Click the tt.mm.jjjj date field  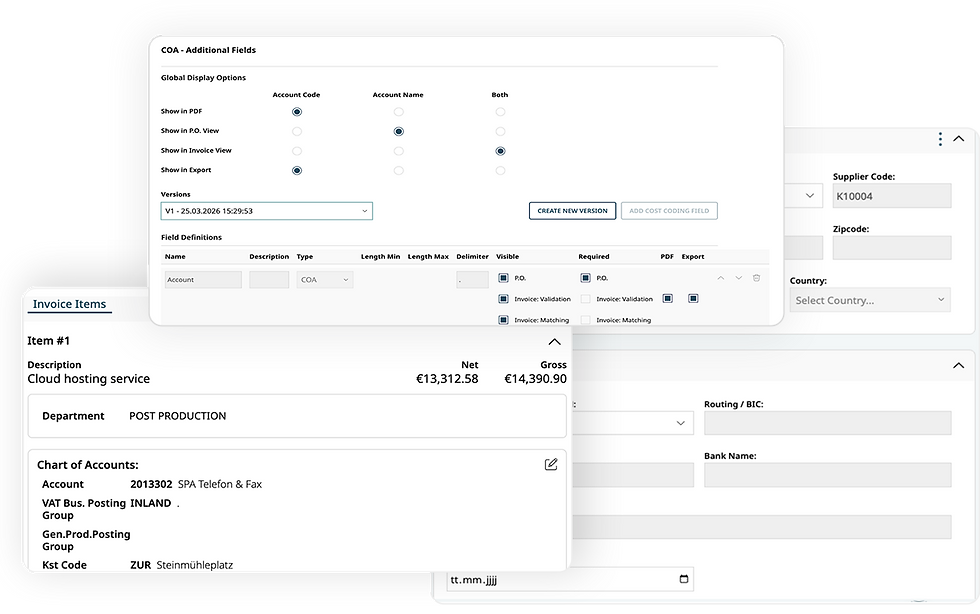click(570, 579)
